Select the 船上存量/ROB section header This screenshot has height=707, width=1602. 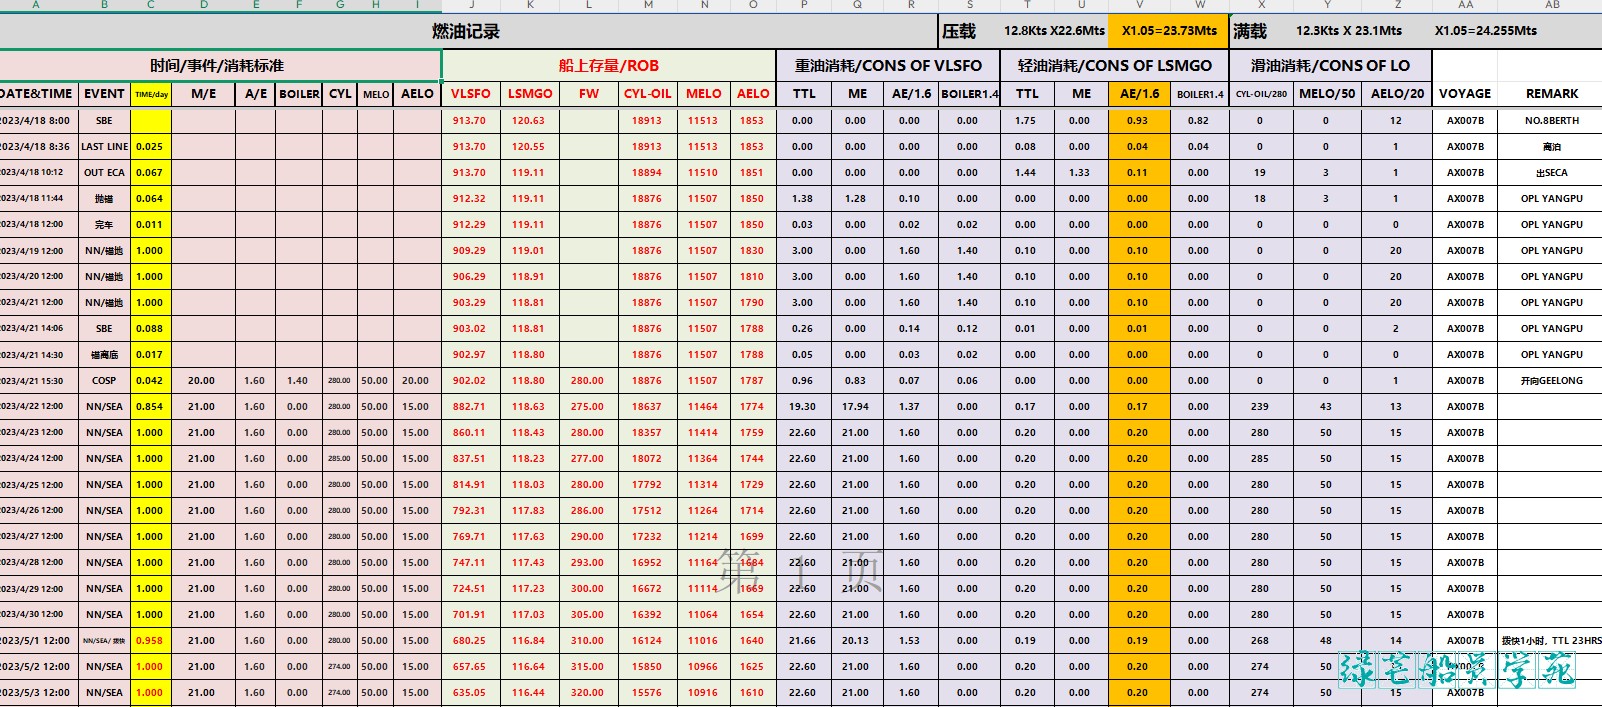tap(608, 65)
